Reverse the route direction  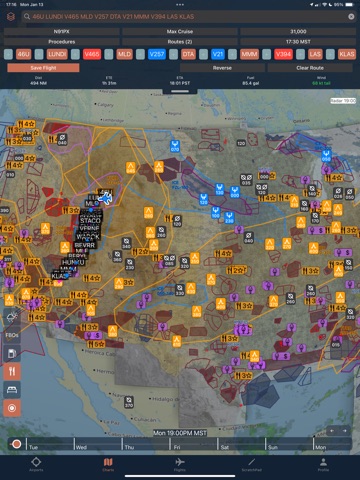[222, 68]
